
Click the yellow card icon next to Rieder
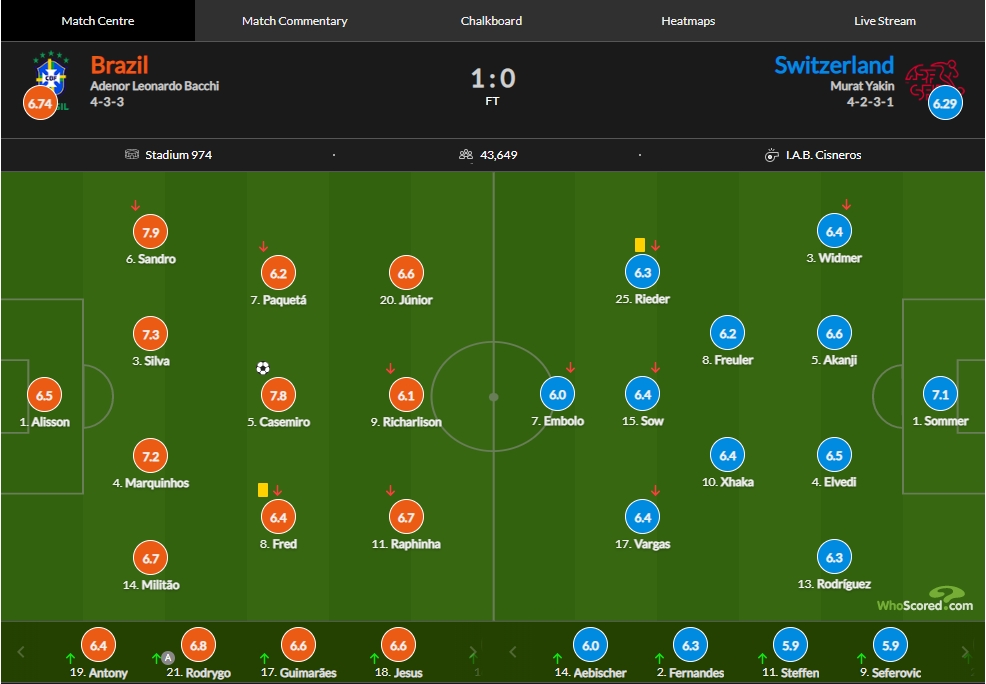(640, 245)
